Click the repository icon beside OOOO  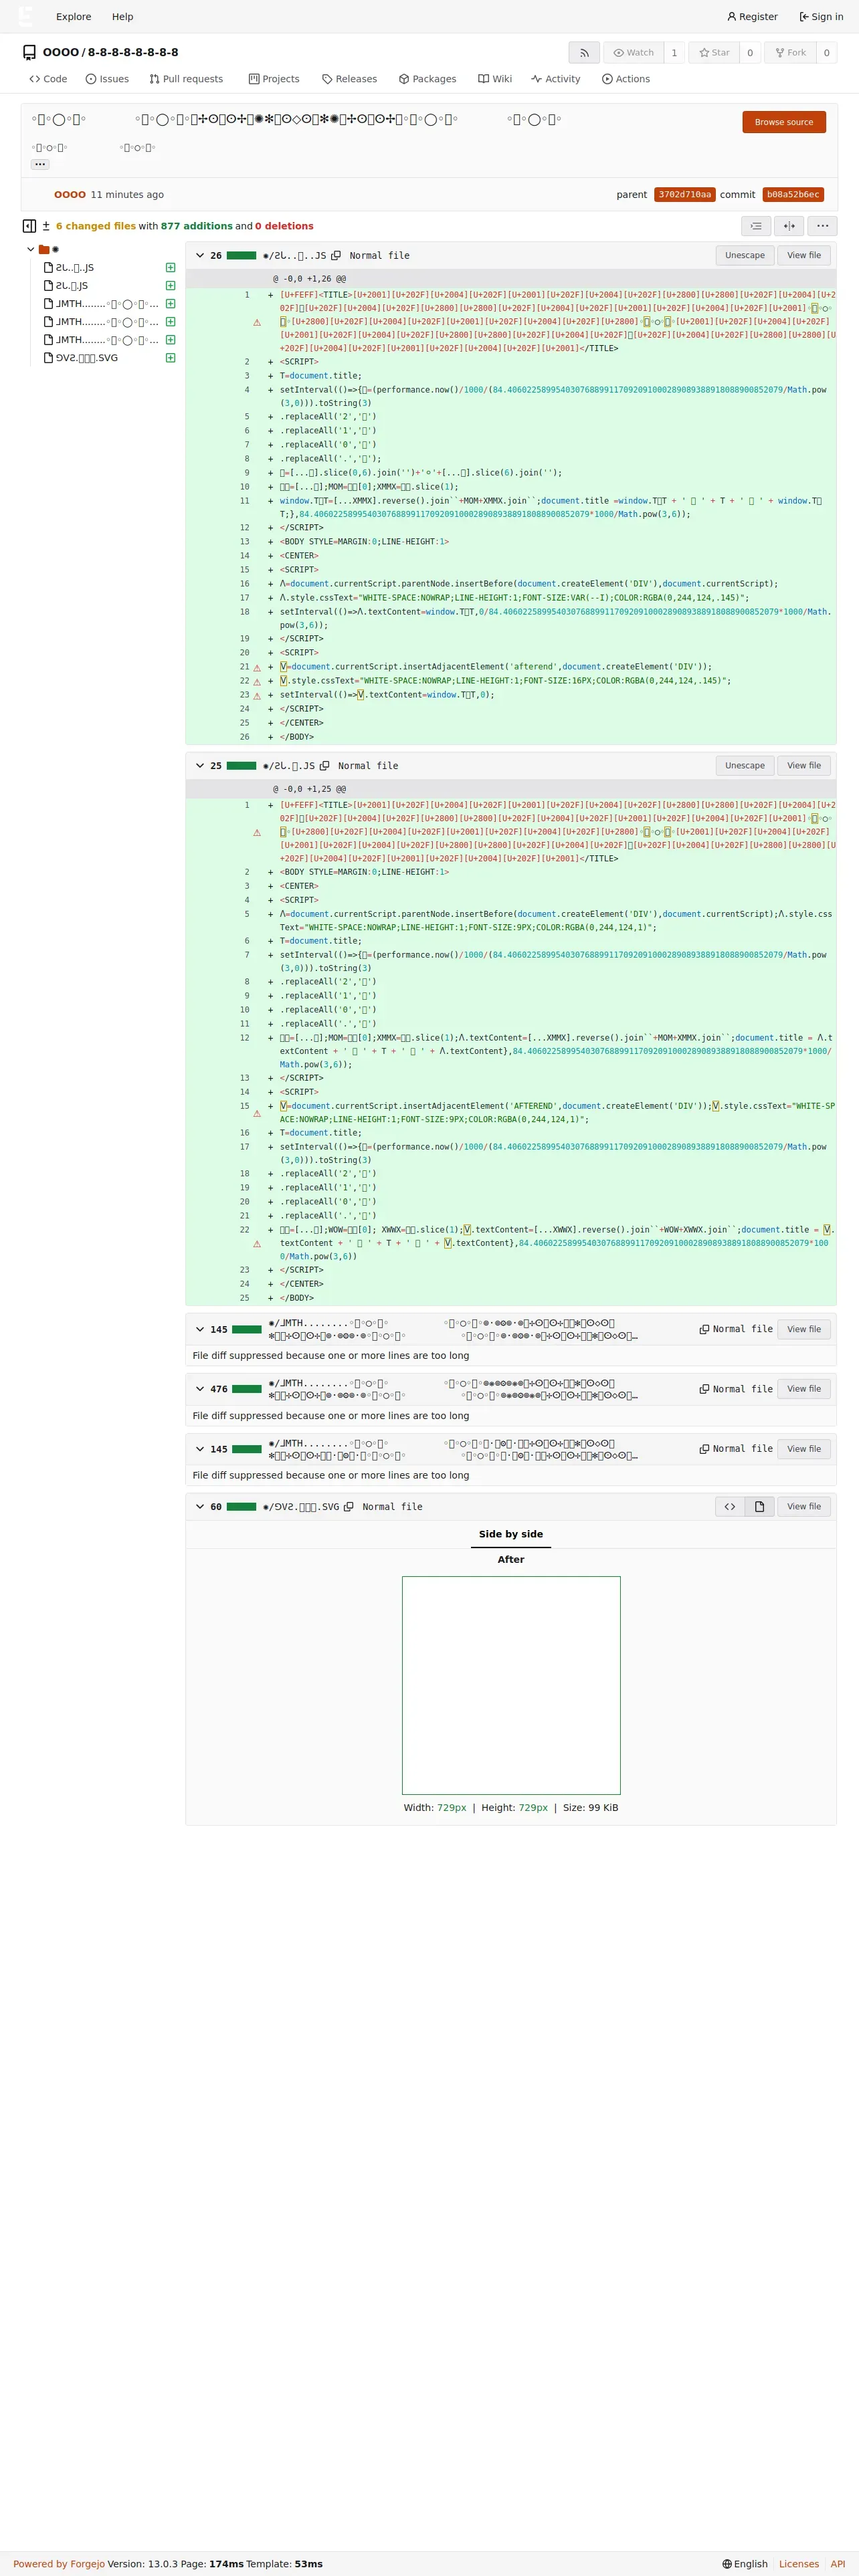(29, 53)
